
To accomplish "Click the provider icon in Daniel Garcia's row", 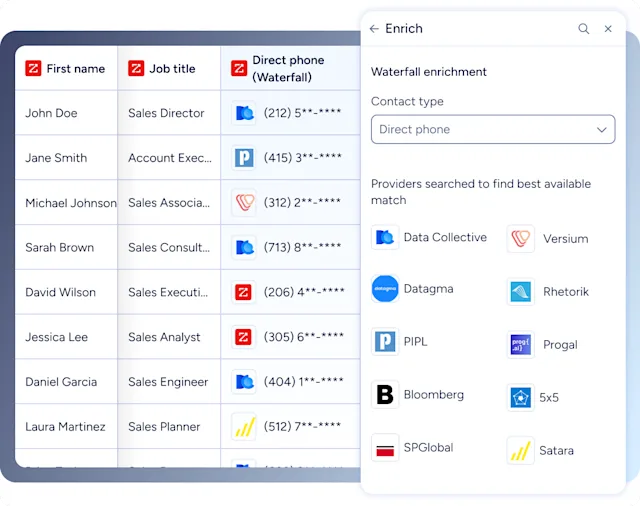I will tap(244, 382).
